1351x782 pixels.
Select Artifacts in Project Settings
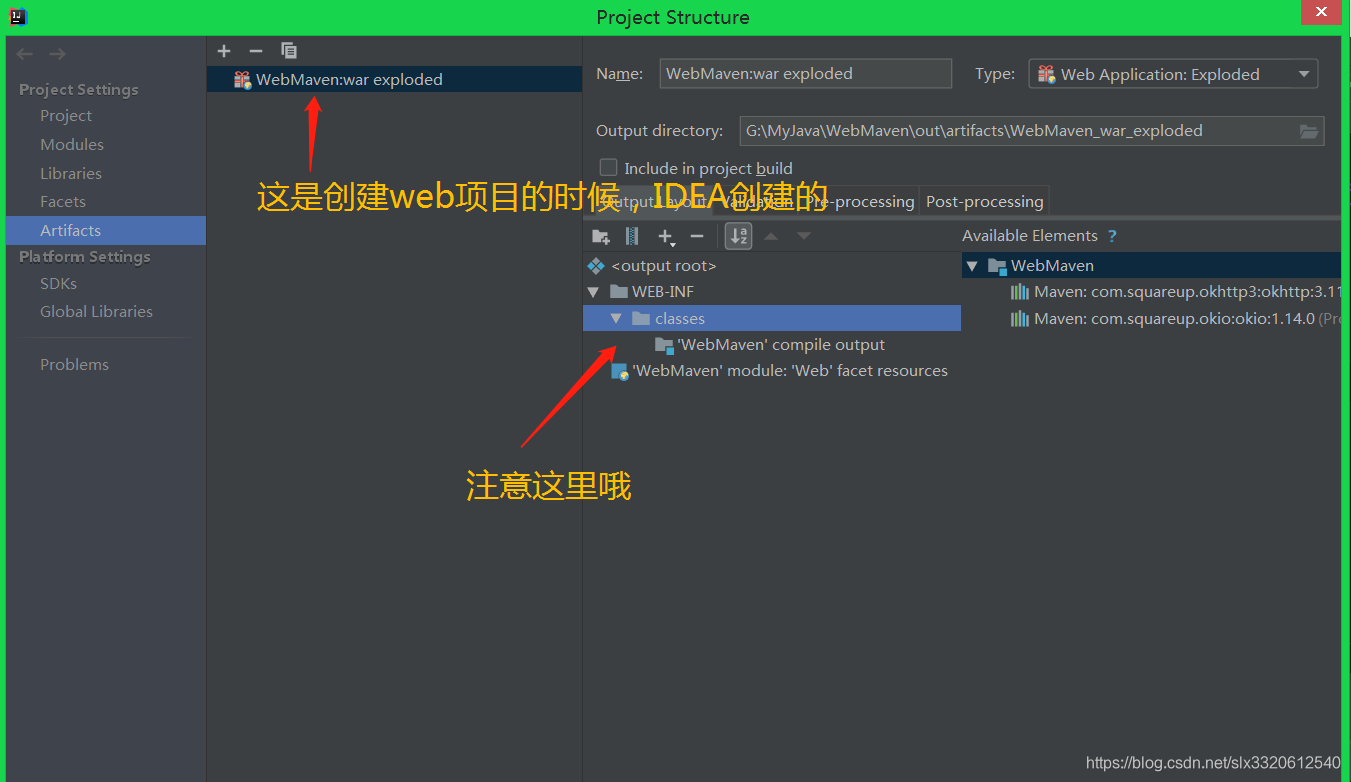pyautogui.click(x=106, y=230)
